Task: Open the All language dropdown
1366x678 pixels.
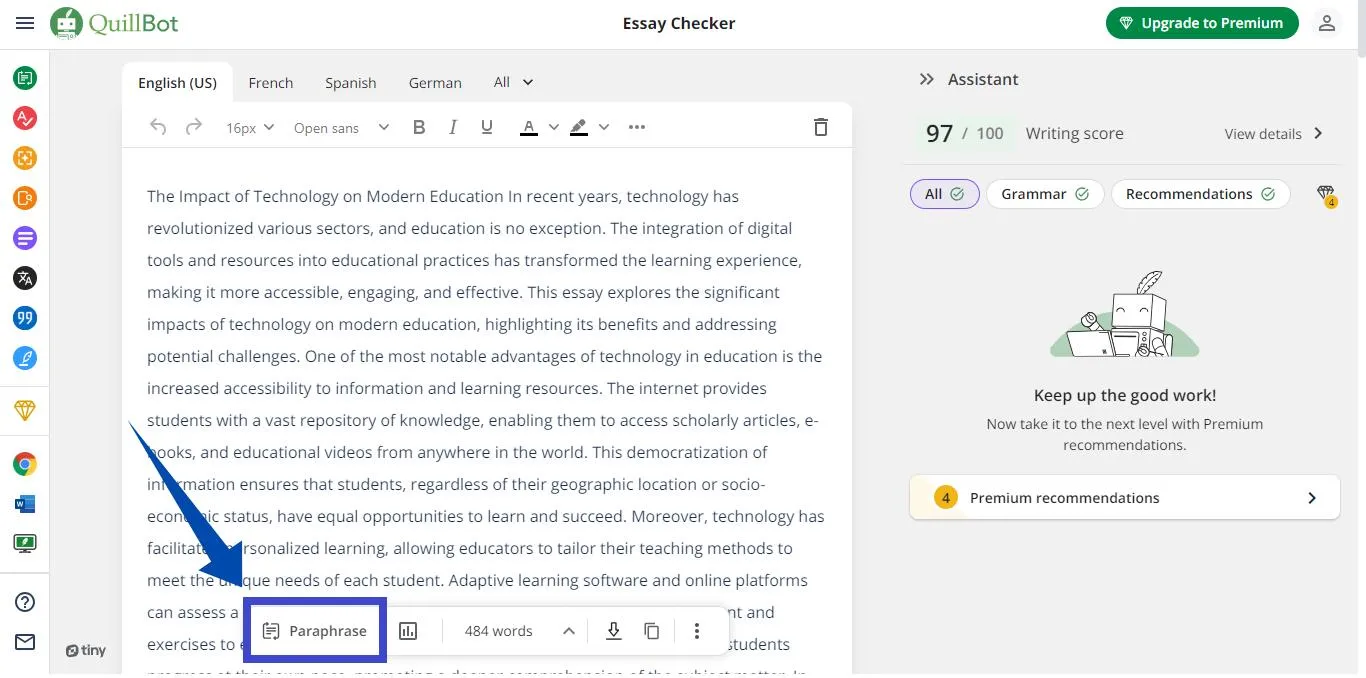Action: (512, 82)
